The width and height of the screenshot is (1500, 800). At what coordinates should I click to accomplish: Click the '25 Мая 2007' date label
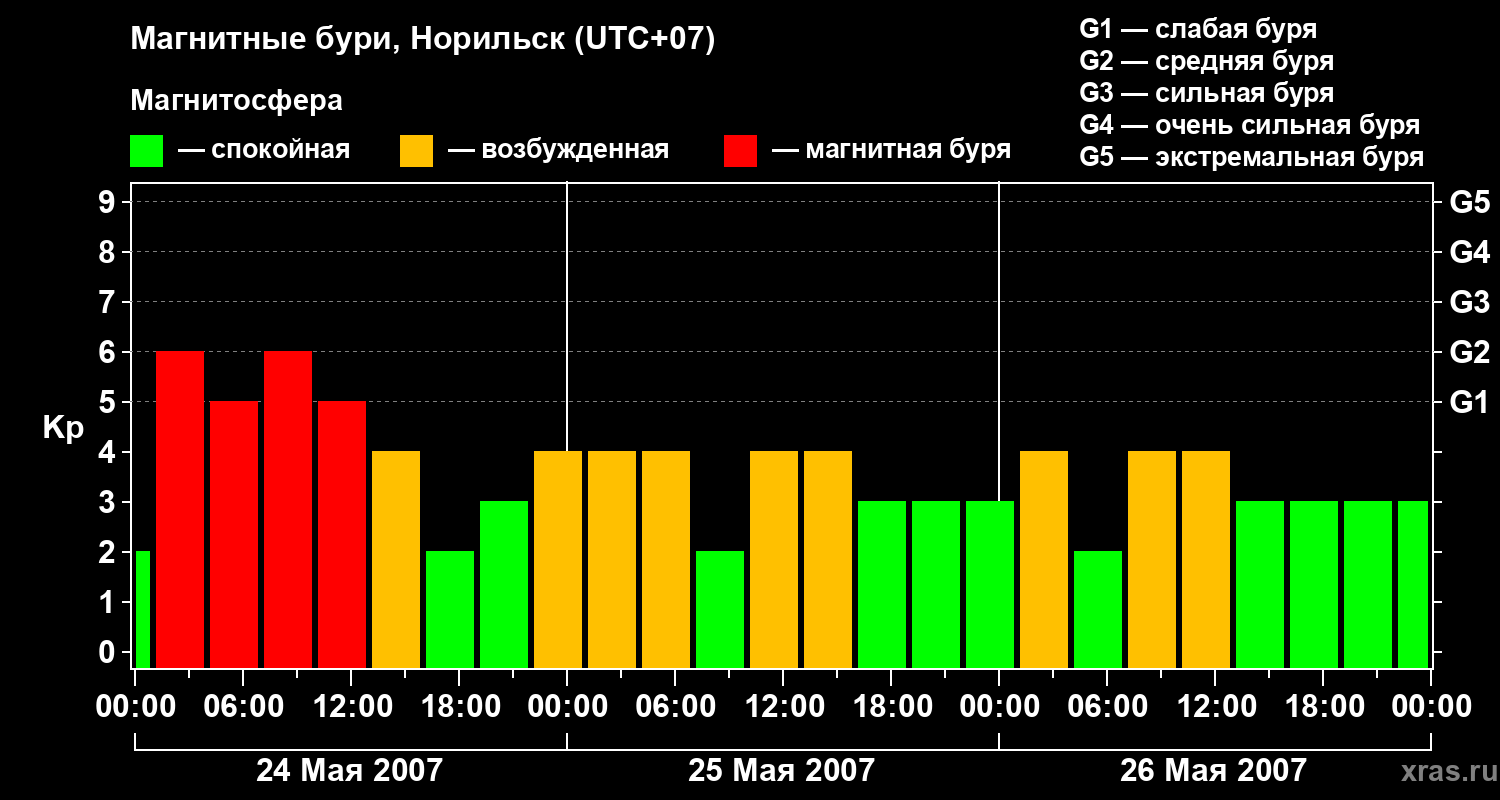[781, 770]
